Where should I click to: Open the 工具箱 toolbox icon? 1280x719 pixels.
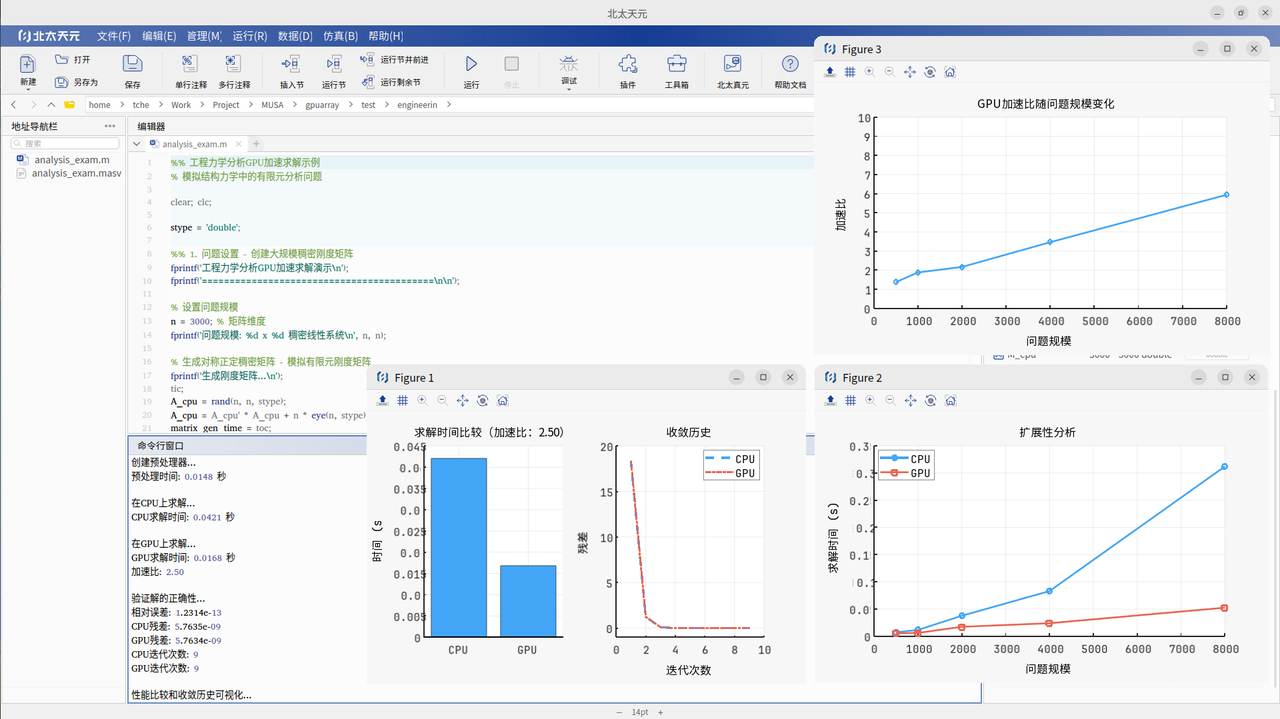click(677, 64)
